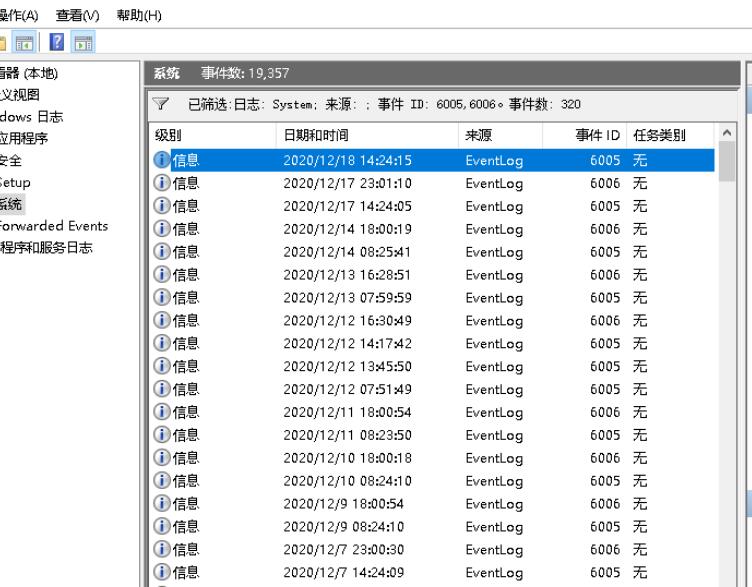The height and width of the screenshot is (587, 752).
Task: Click info icon of 2020/12/9 08:24:10 row
Action: pos(162,526)
